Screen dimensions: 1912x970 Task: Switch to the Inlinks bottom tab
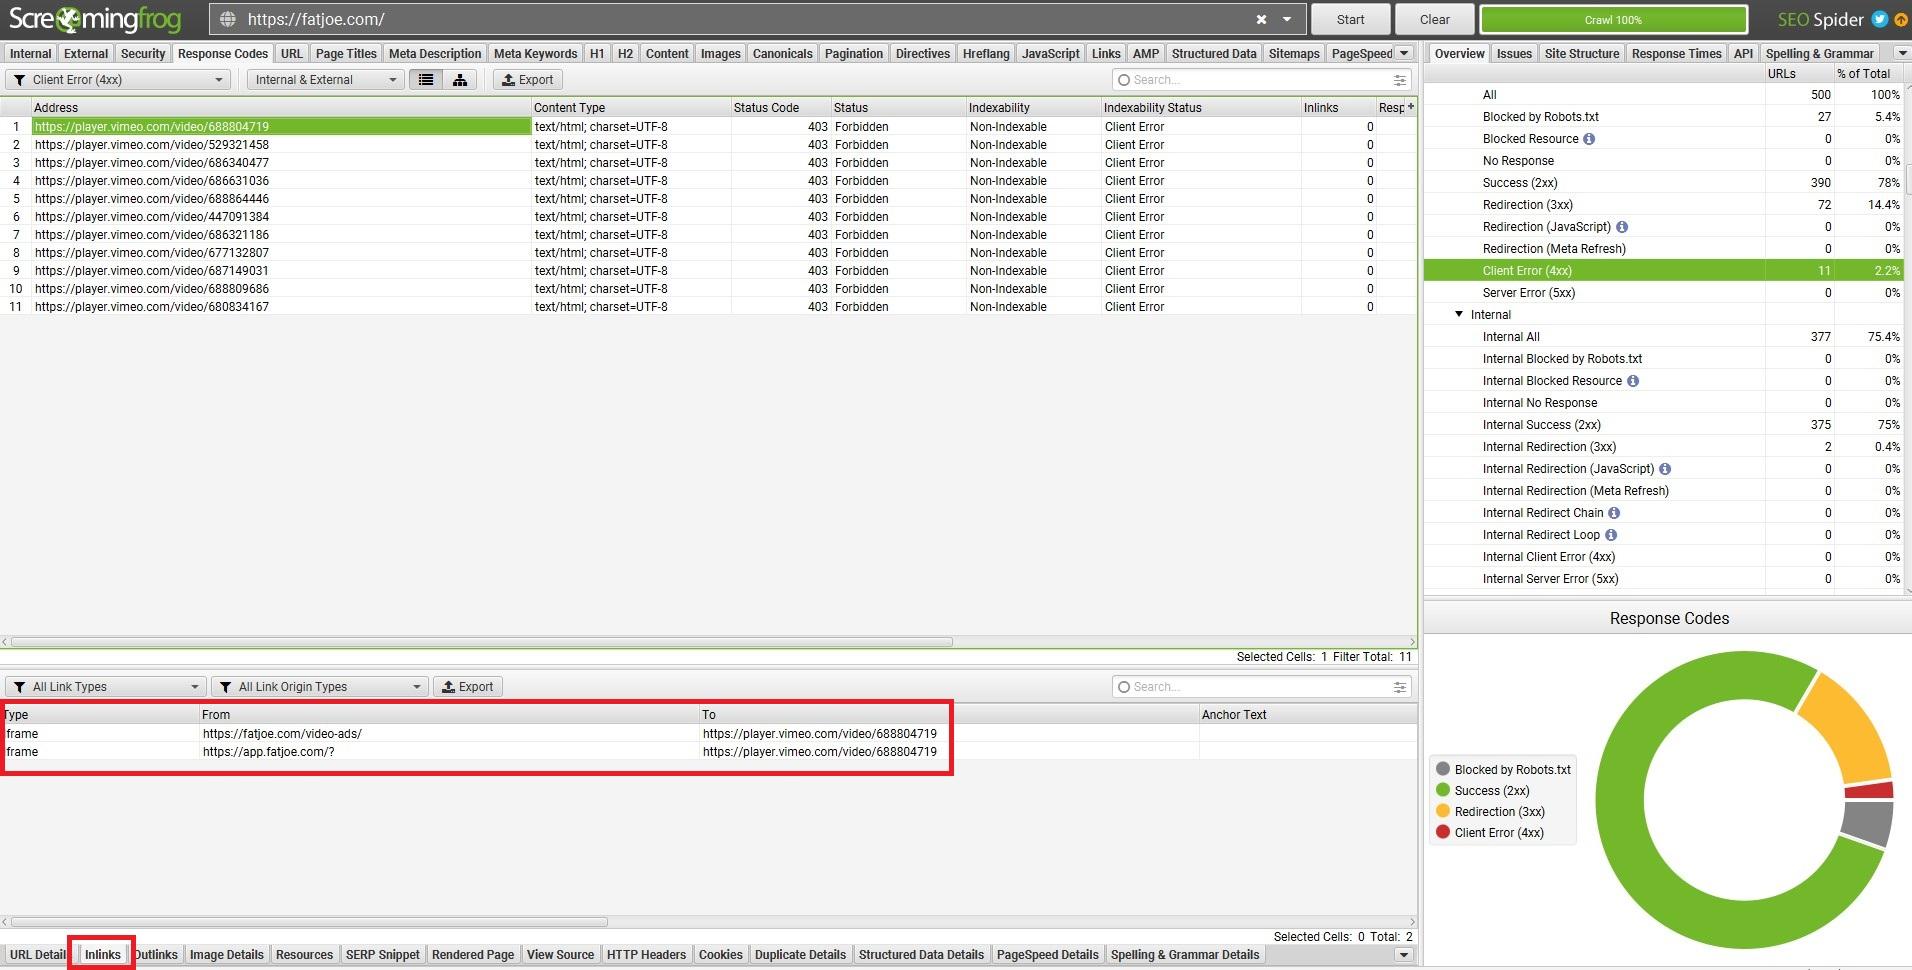[x=102, y=954]
